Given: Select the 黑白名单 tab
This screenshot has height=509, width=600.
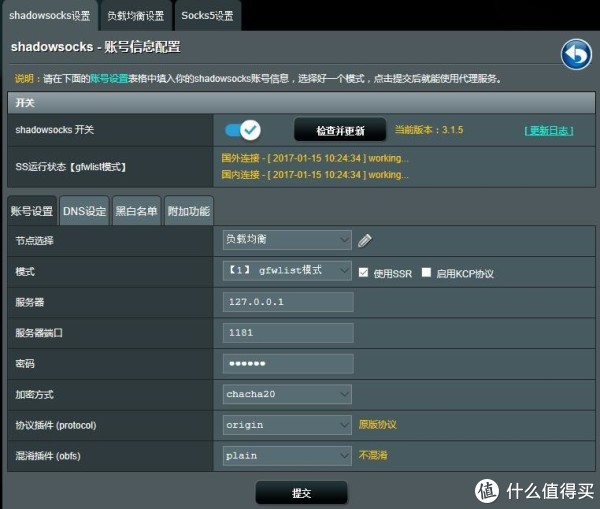Looking at the screenshot, I should pos(137,211).
